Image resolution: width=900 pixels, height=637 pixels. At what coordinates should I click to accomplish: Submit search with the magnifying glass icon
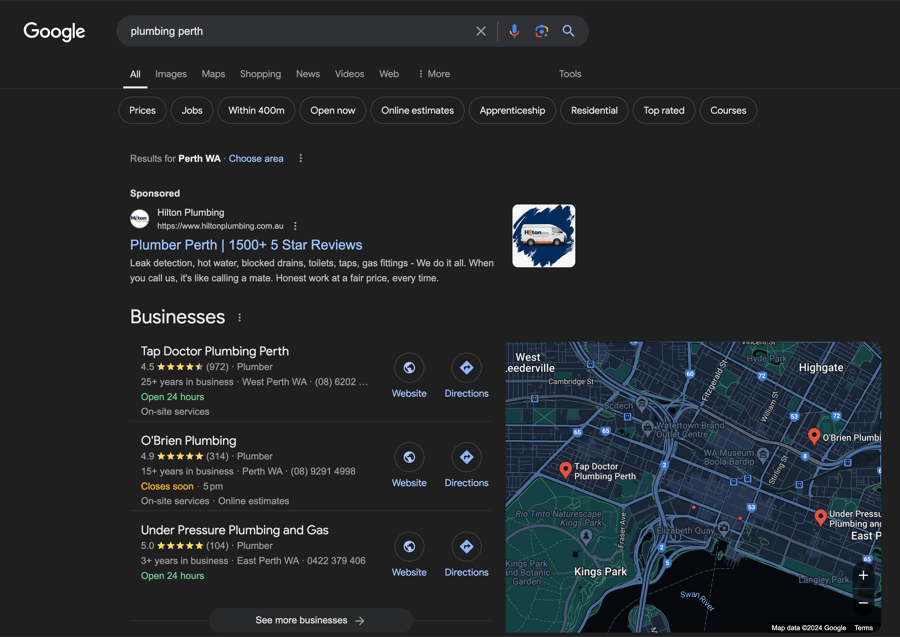(568, 31)
